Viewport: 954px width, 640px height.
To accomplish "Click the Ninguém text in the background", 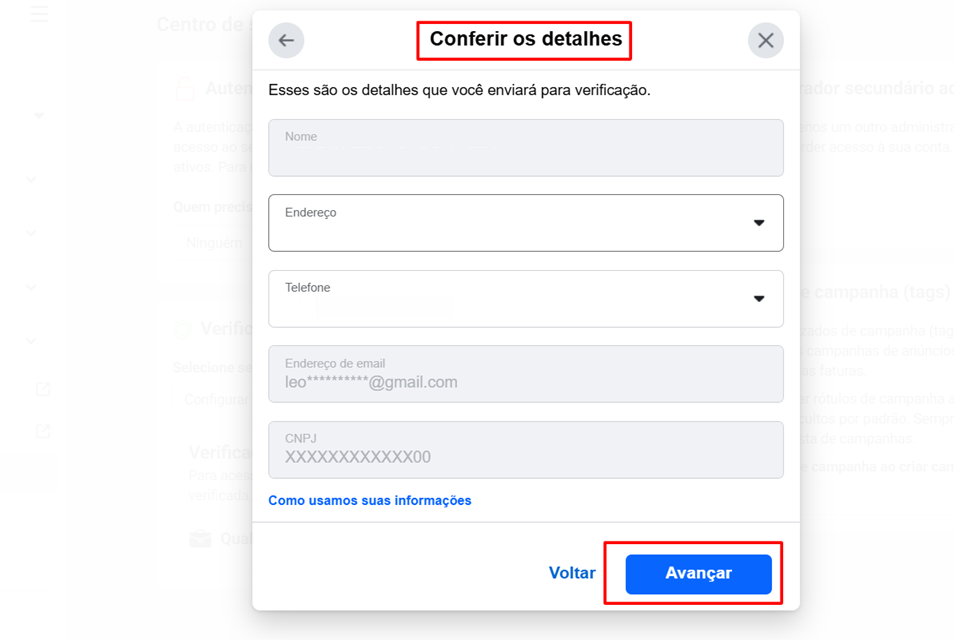I will [x=213, y=243].
